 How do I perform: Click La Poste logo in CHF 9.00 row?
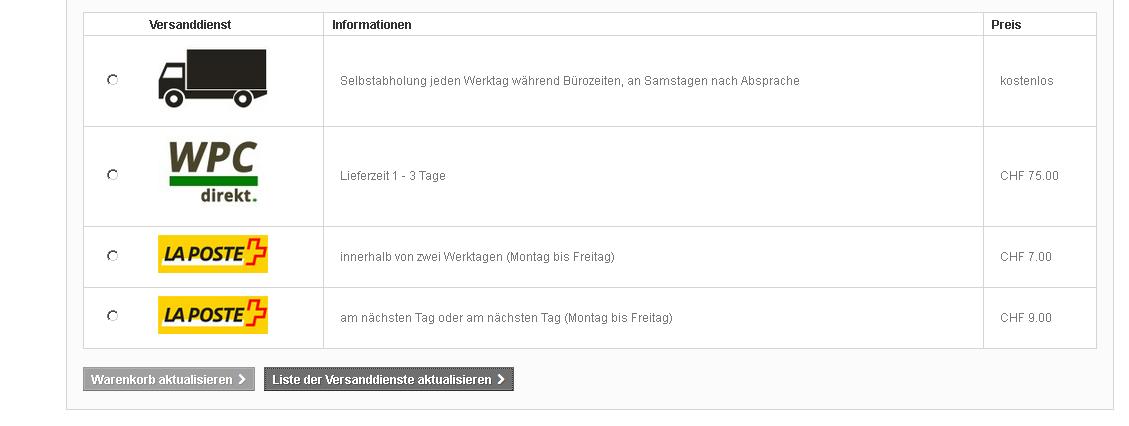[x=213, y=315]
